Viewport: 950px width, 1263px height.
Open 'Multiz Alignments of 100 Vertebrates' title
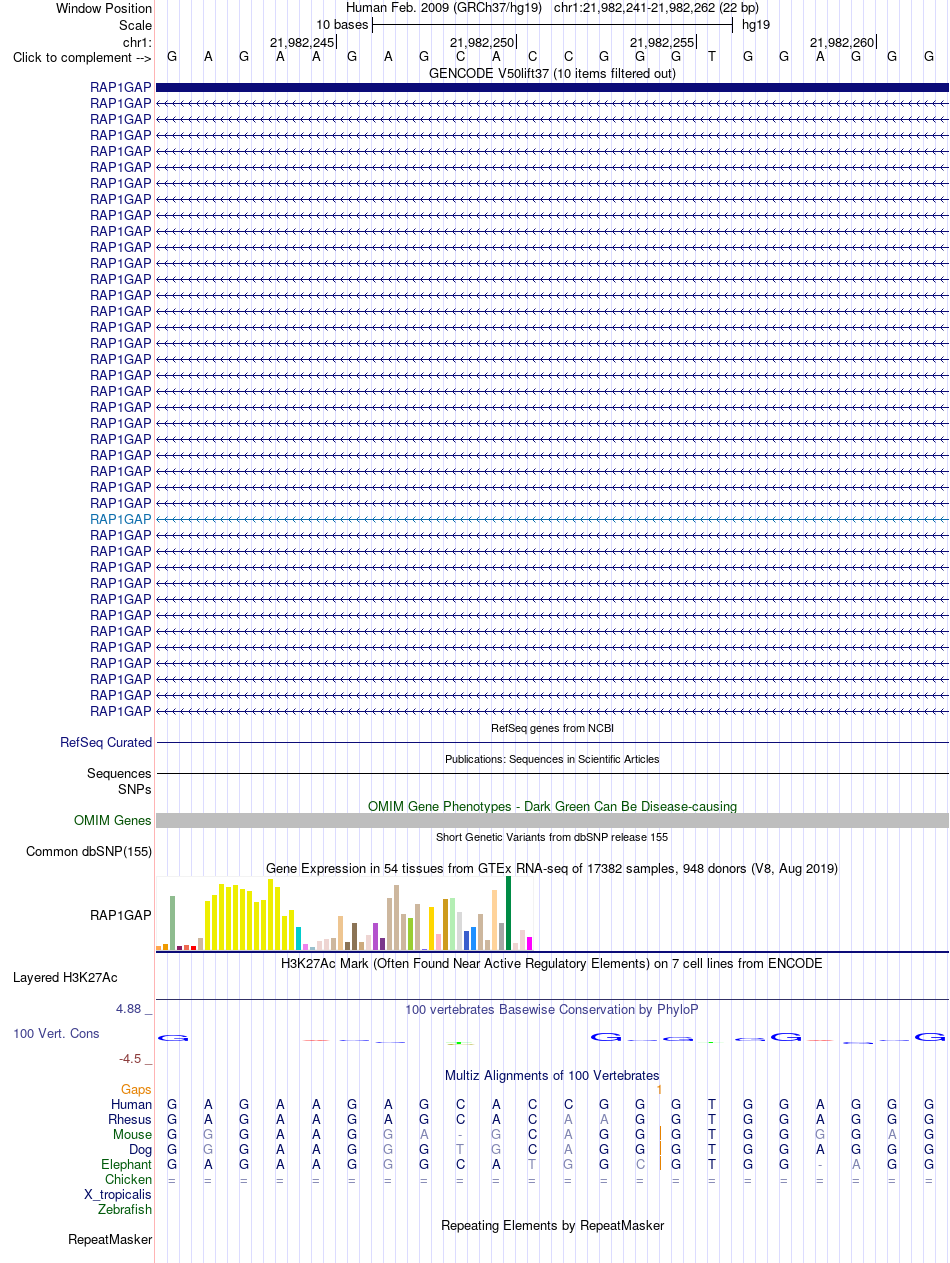click(x=552, y=1075)
